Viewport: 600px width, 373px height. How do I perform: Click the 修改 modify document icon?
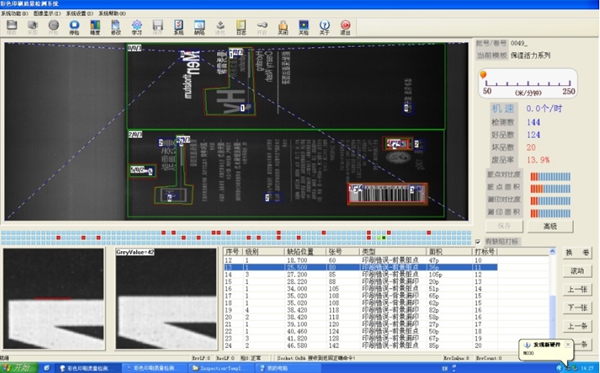116,27
